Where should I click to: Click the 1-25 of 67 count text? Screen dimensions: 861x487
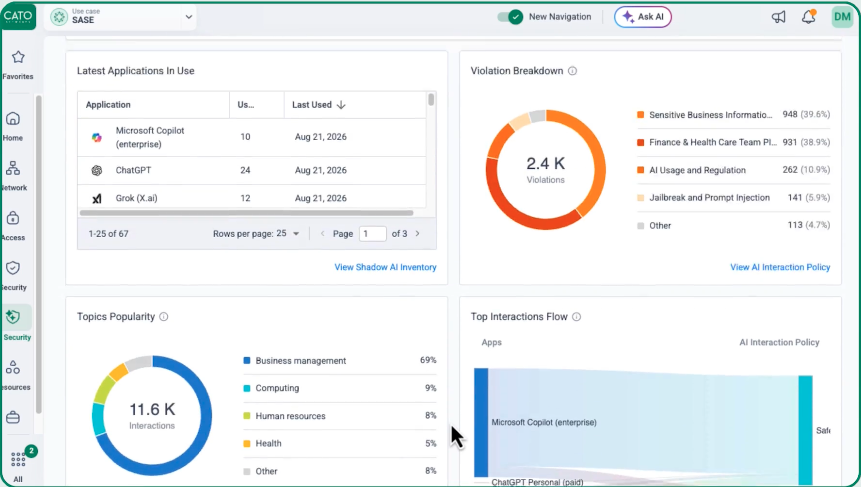108,233
